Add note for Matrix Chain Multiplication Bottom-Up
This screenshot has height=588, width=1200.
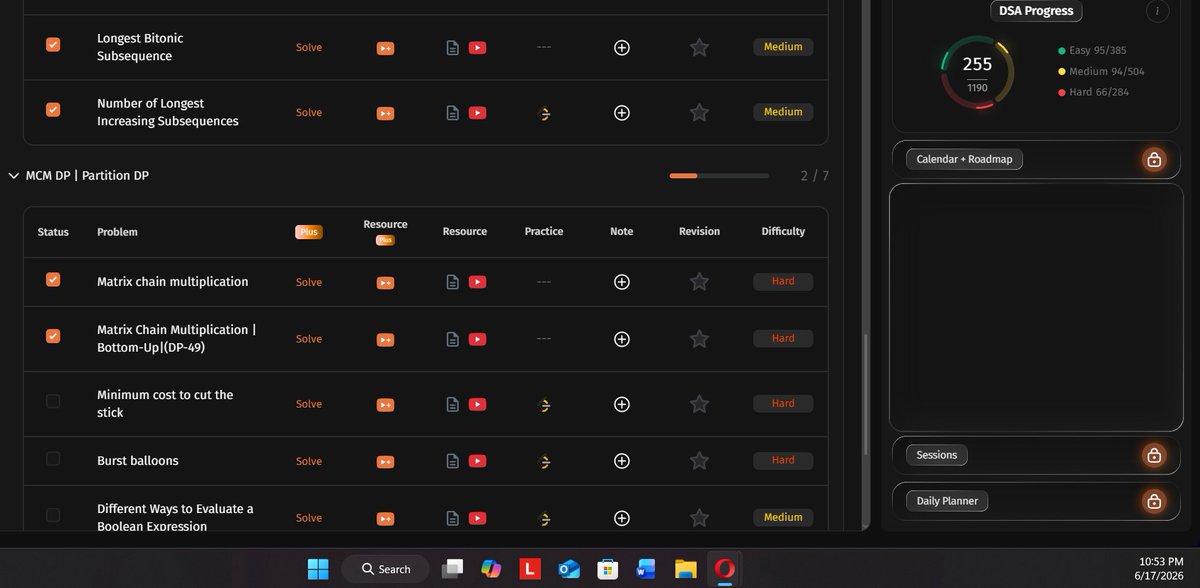pyautogui.click(x=622, y=339)
